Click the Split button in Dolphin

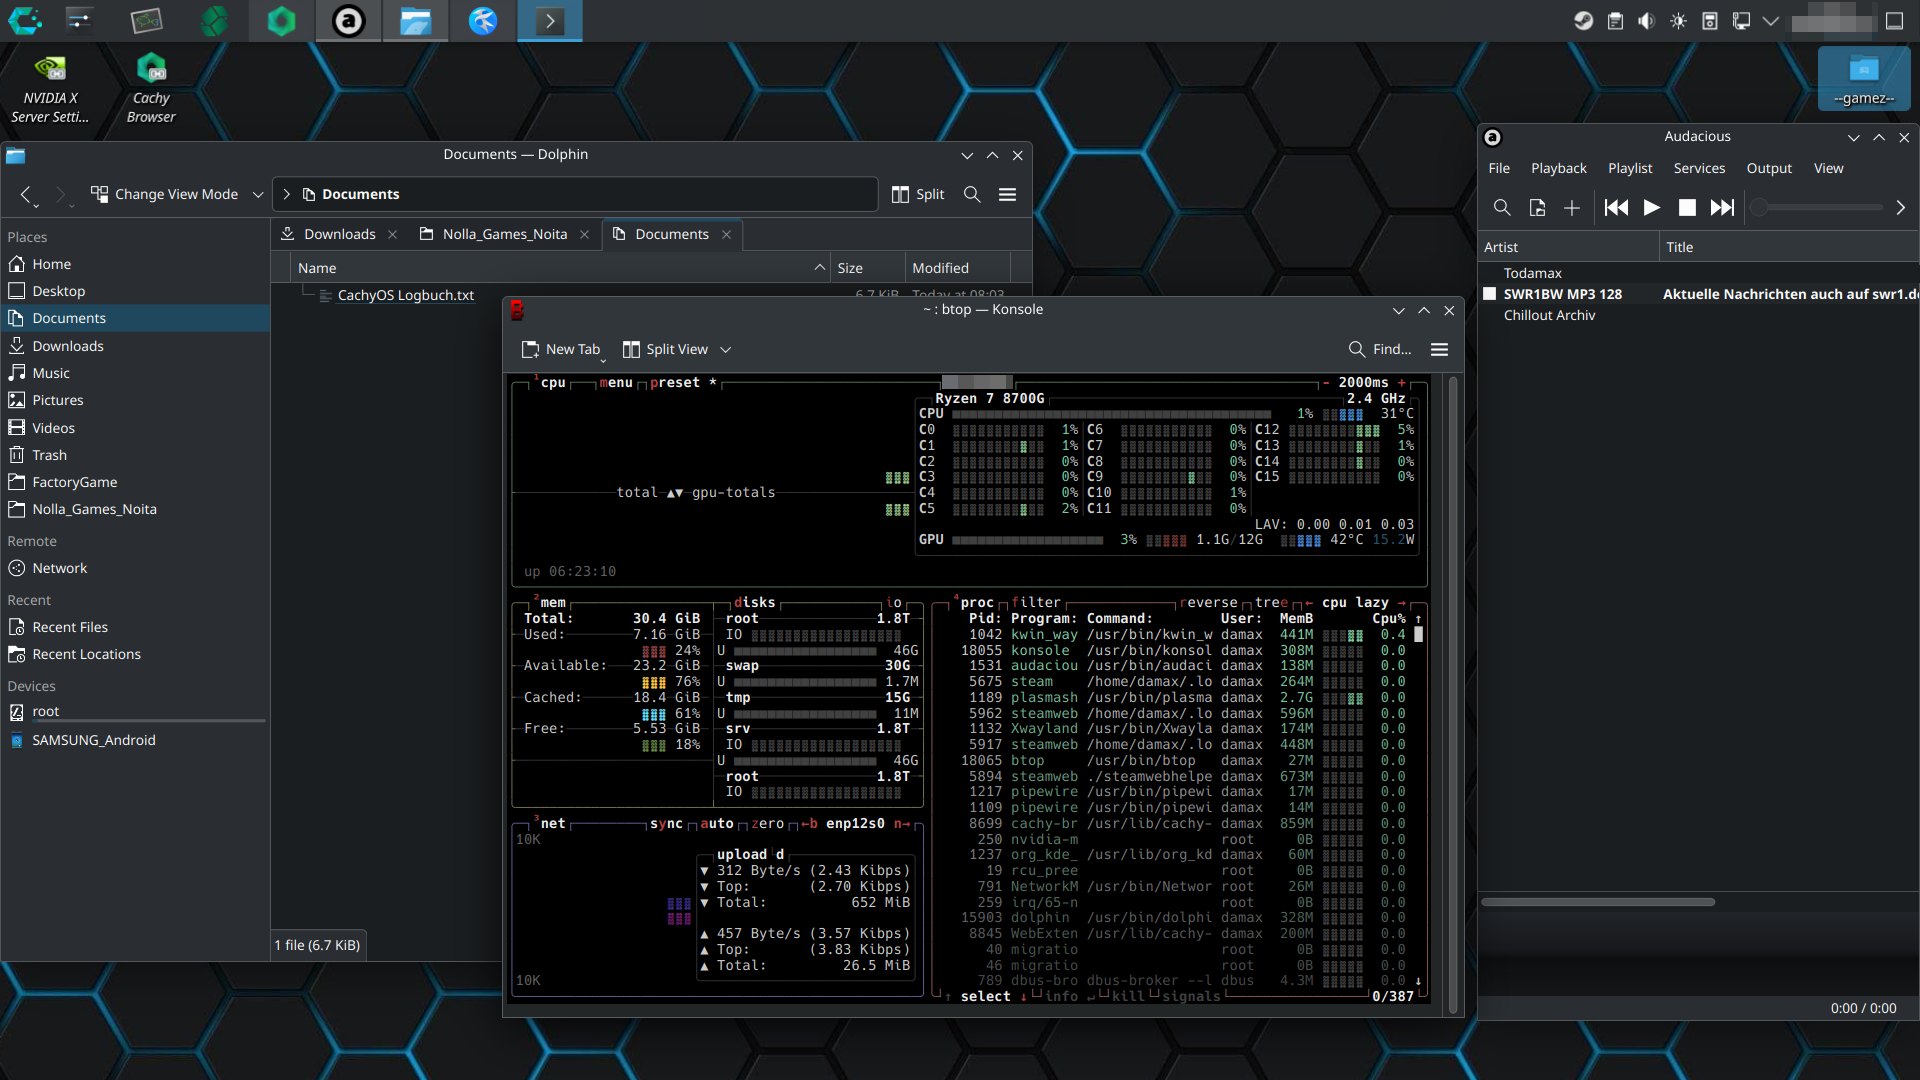pos(917,194)
